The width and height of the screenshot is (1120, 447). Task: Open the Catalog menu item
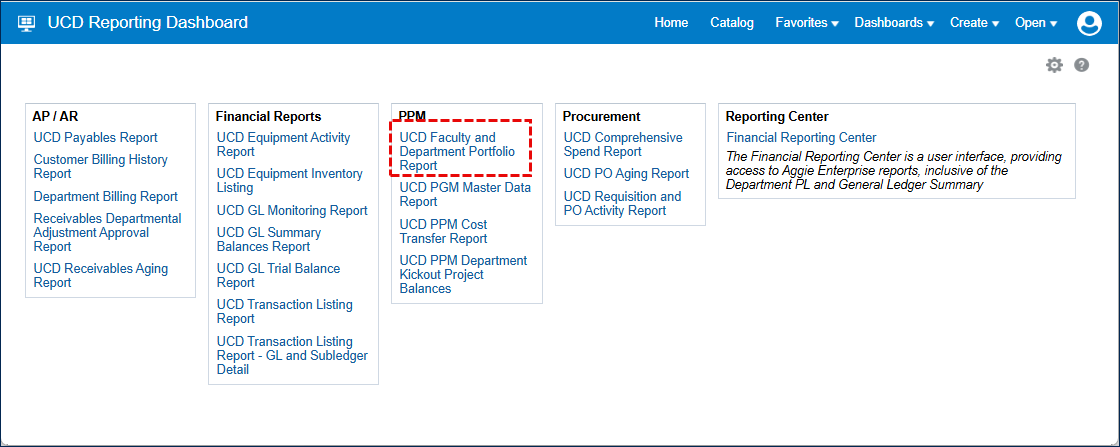732,23
